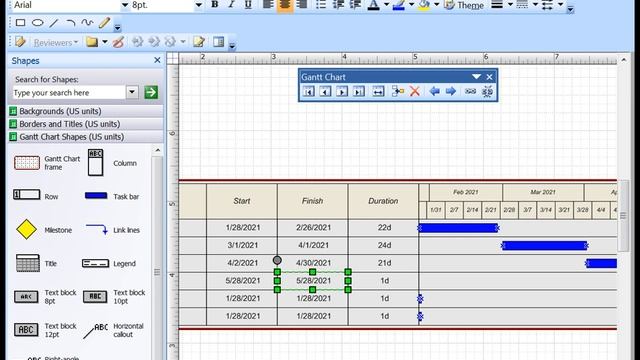Click the Go to Next icon in Gantt Chart toolbar
The image size is (640, 360).
[x=342, y=91]
